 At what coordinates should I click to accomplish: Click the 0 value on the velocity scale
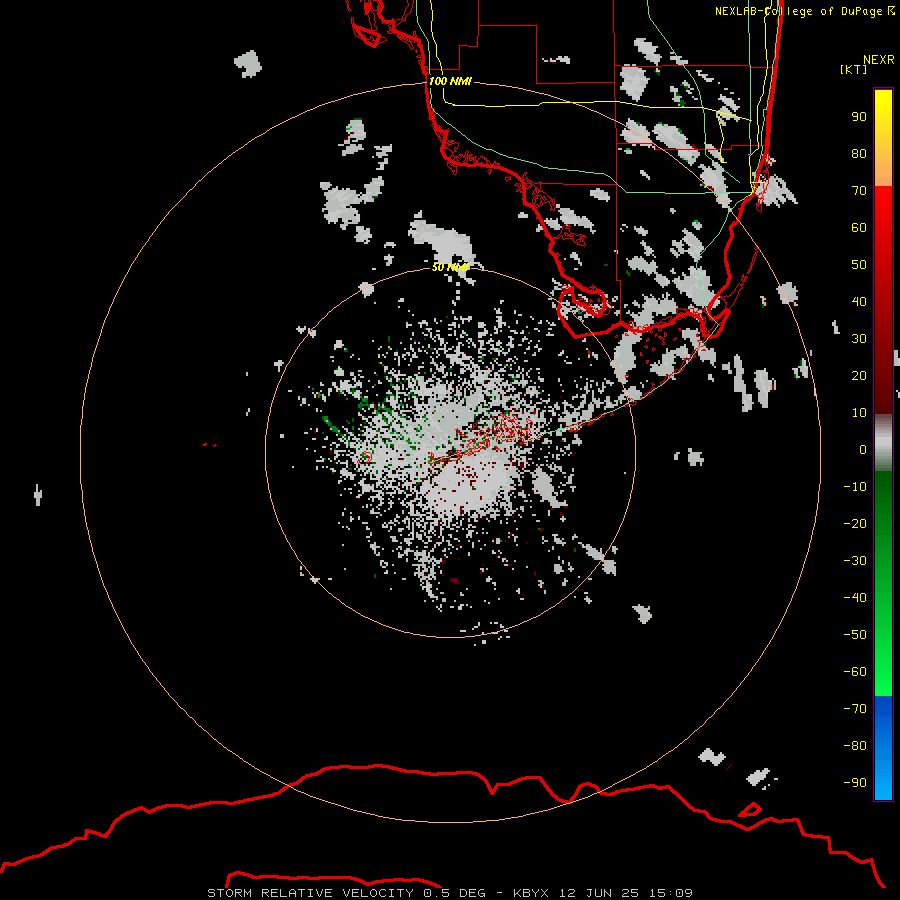pyautogui.click(x=863, y=449)
